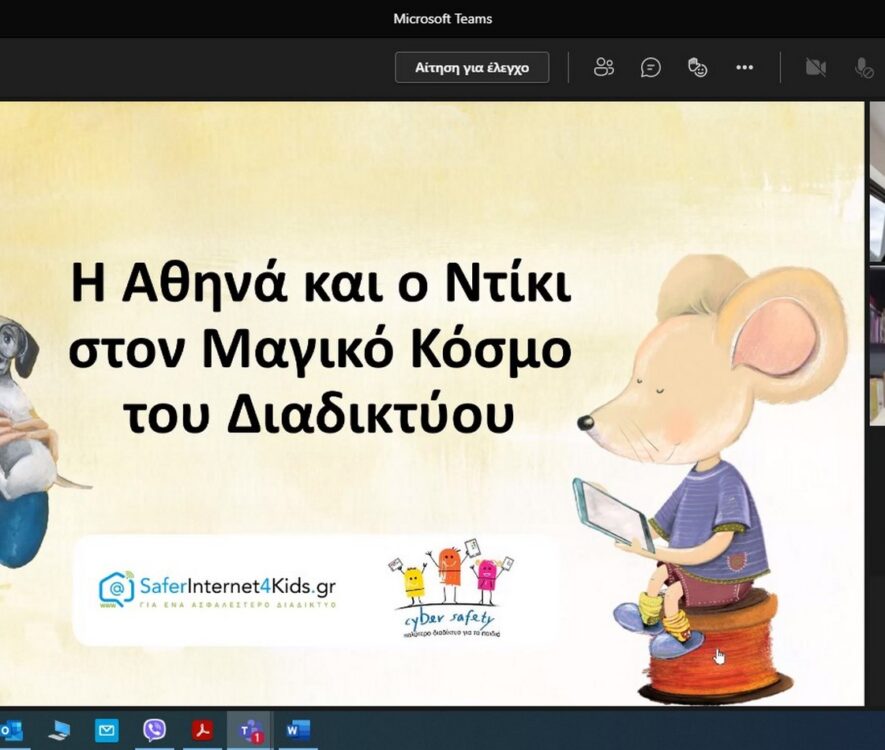885x750 pixels.
Task: Open Viber from the taskbar
Action: pyautogui.click(x=154, y=730)
